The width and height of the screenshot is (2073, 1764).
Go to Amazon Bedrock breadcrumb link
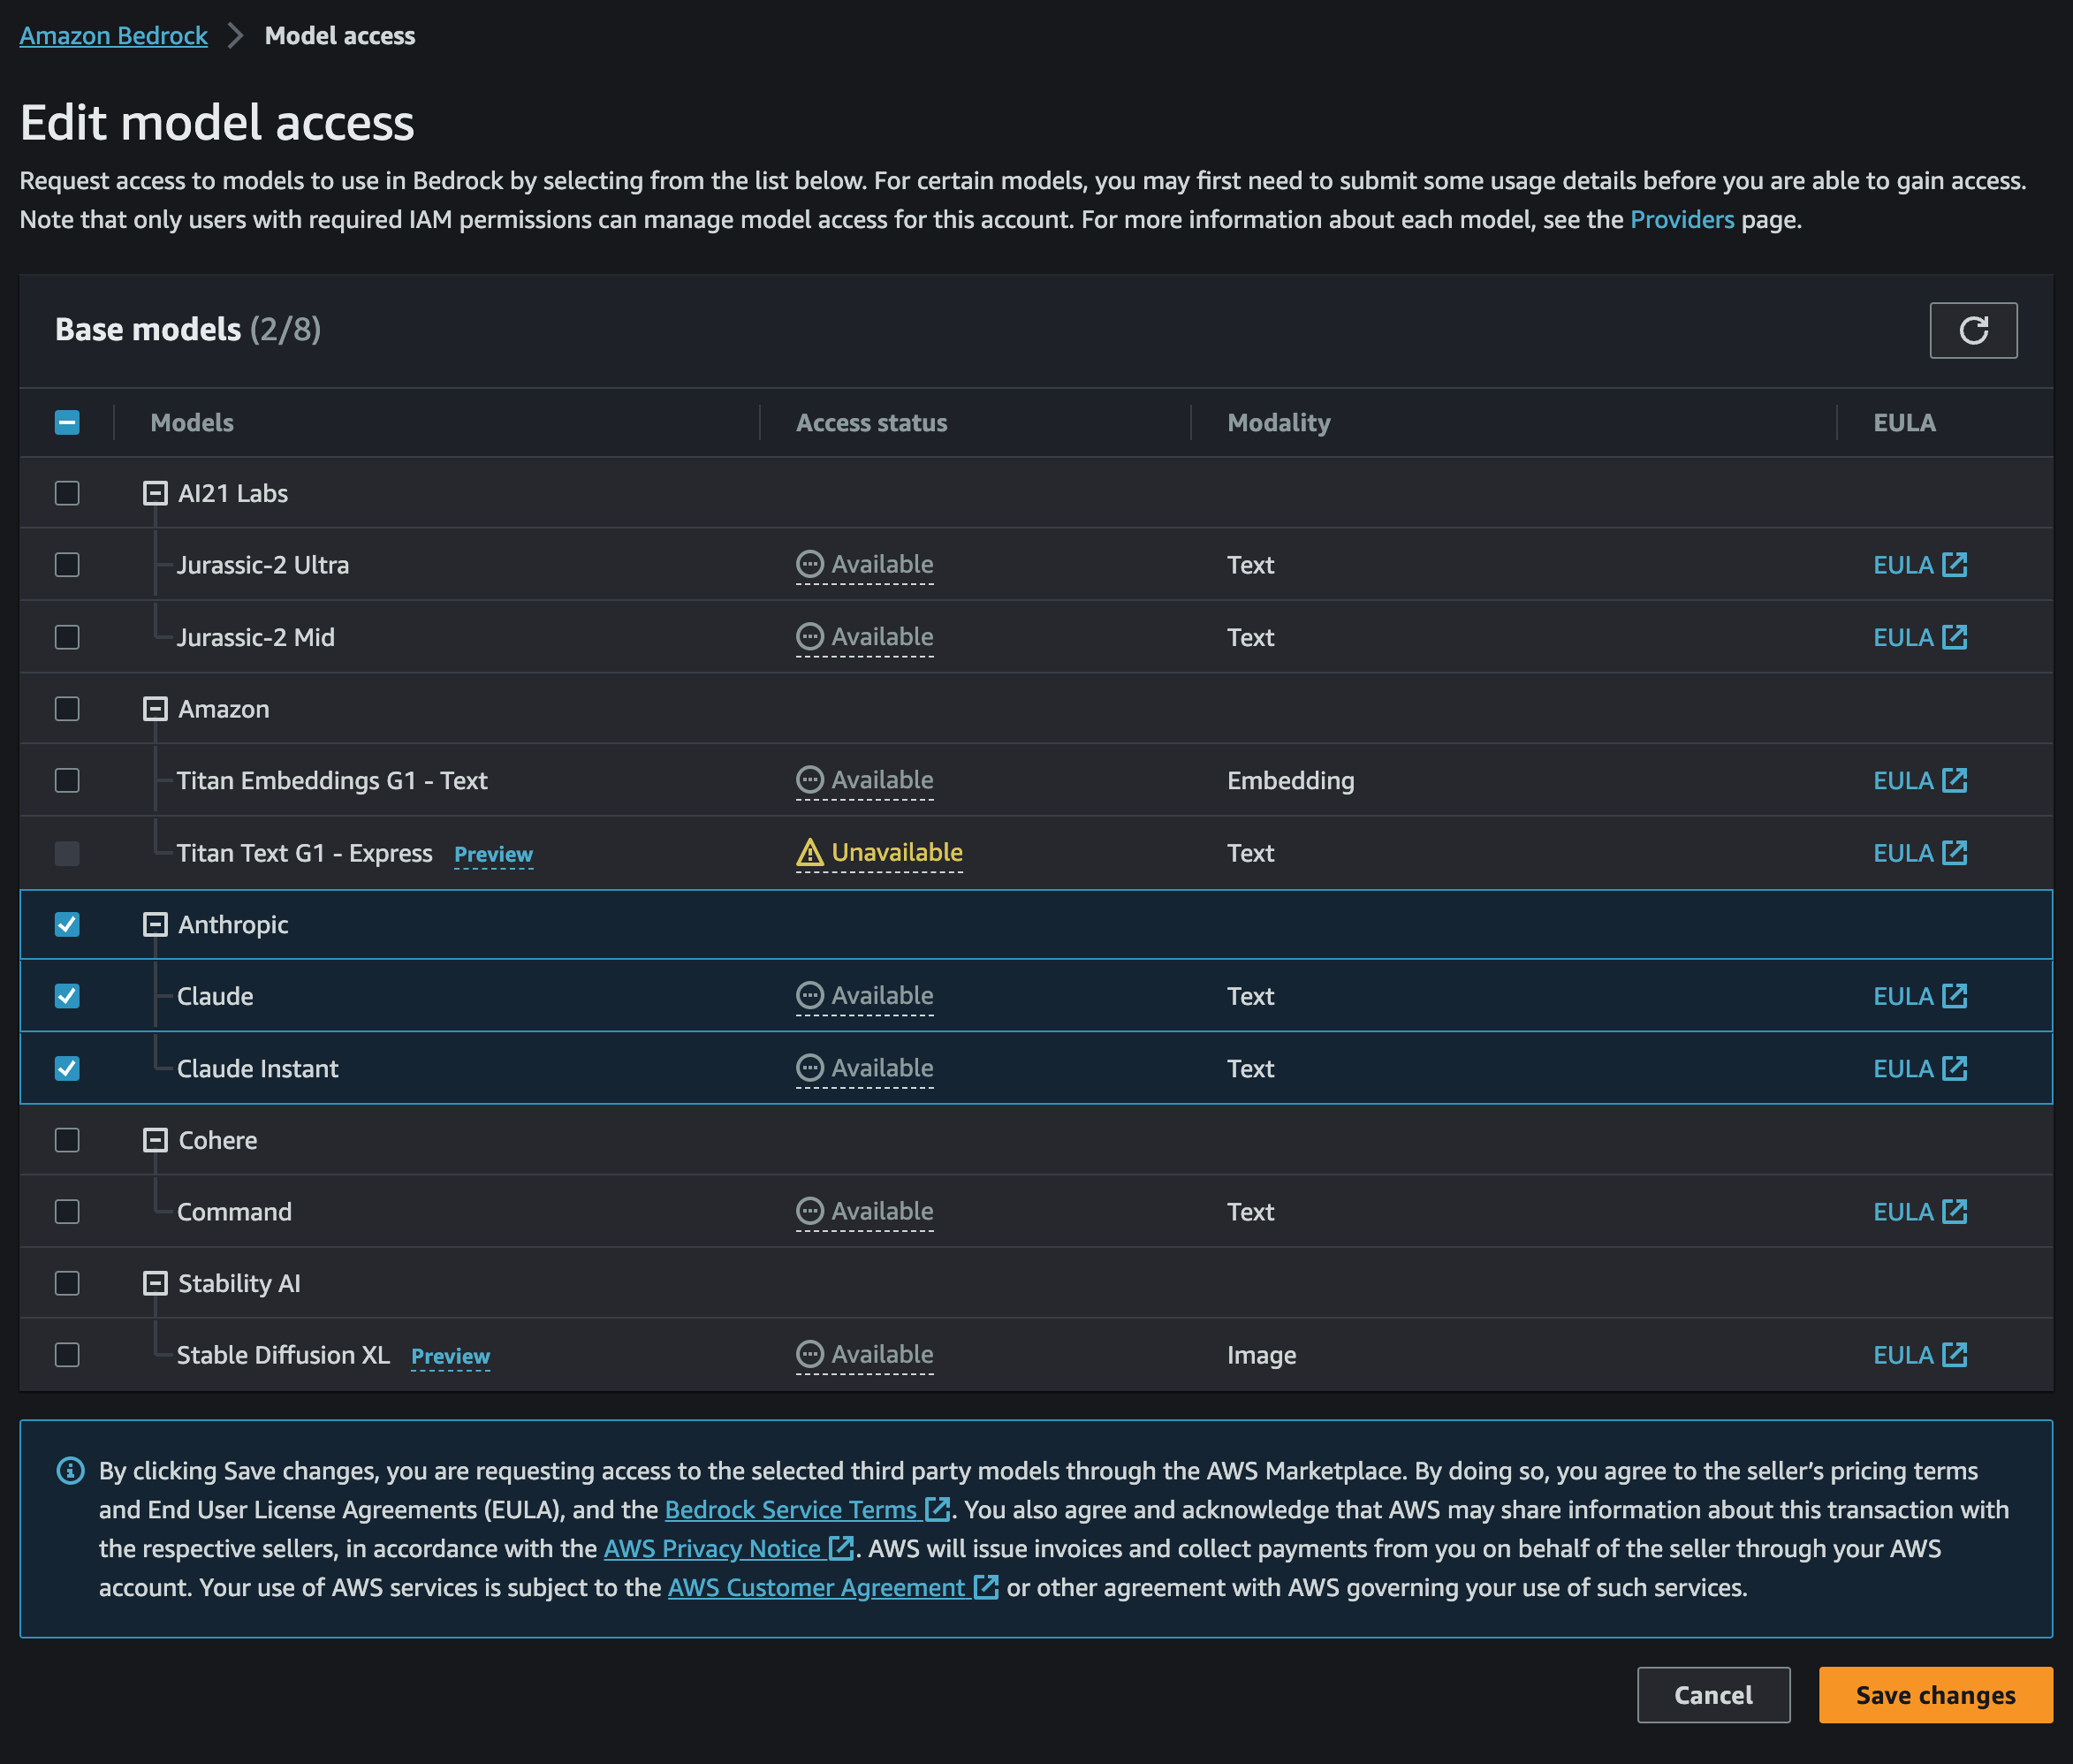pos(113,36)
